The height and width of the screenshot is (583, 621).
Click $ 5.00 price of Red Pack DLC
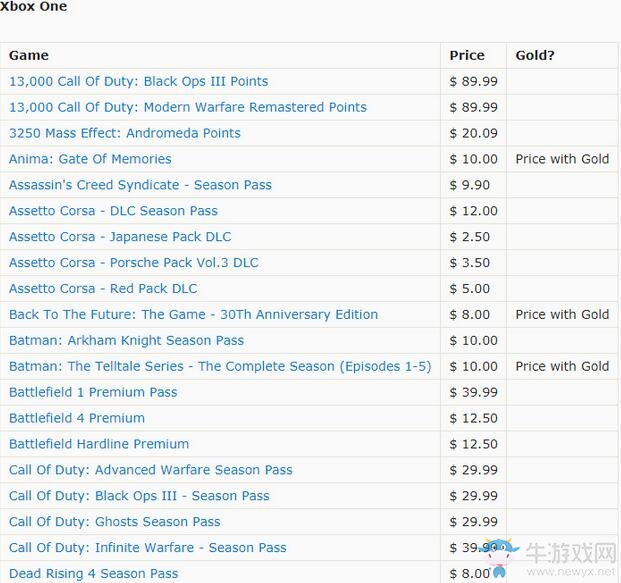tap(470, 289)
